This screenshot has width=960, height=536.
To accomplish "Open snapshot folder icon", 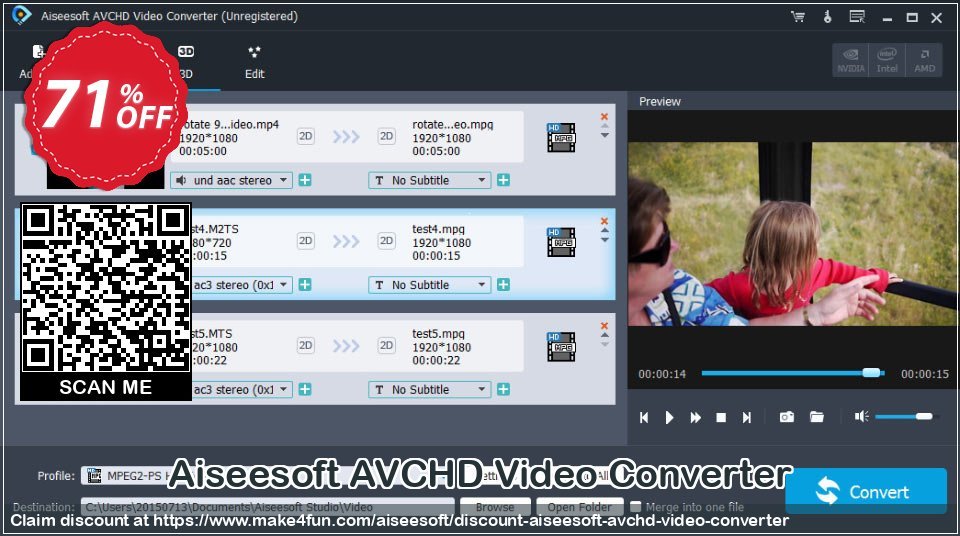I will point(817,417).
